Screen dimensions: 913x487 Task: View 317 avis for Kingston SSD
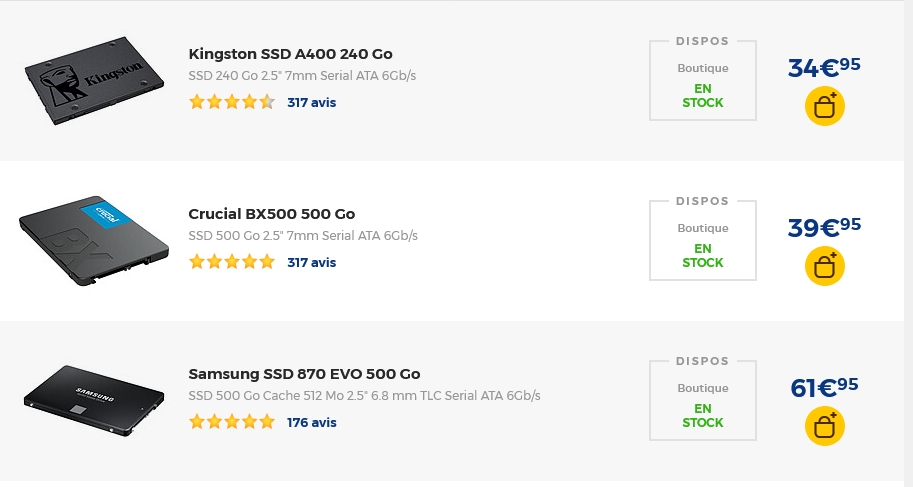pos(311,102)
